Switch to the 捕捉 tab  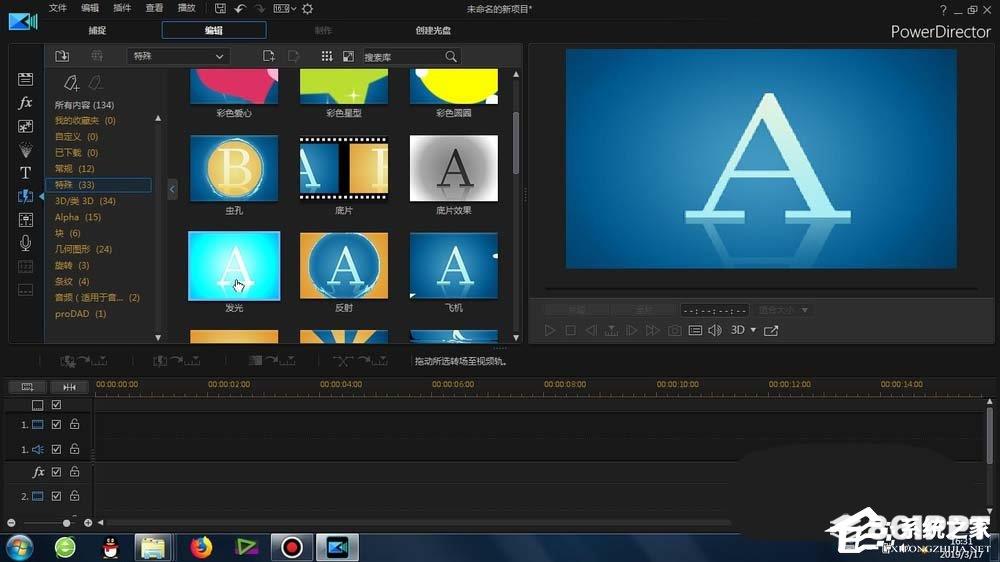[x=97, y=30]
